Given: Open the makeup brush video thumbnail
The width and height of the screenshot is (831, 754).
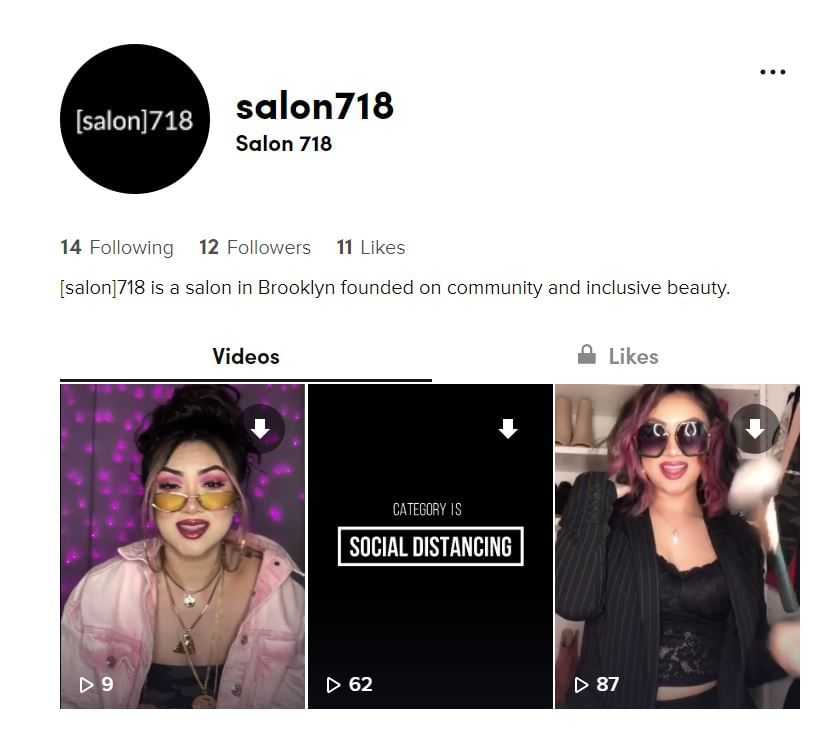Looking at the screenshot, I should click(677, 546).
